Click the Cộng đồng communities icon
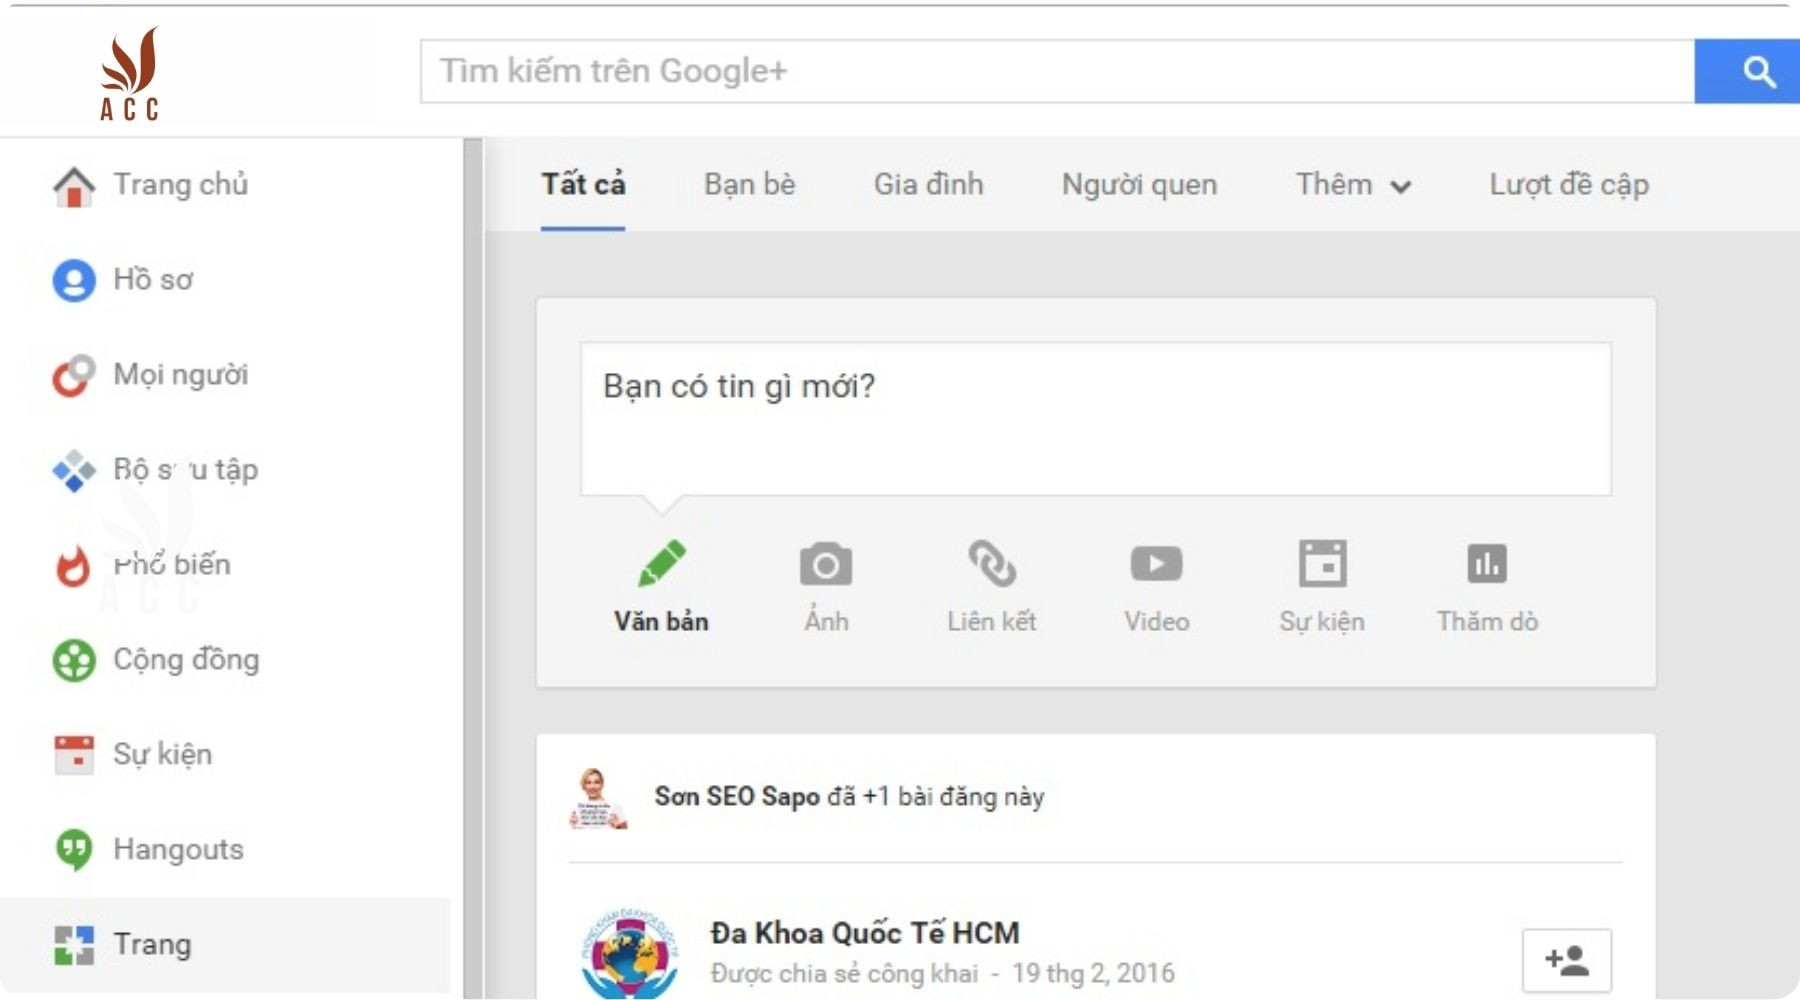The width and height of the screenshot is (1800, 1000). [x=74, y=660]
